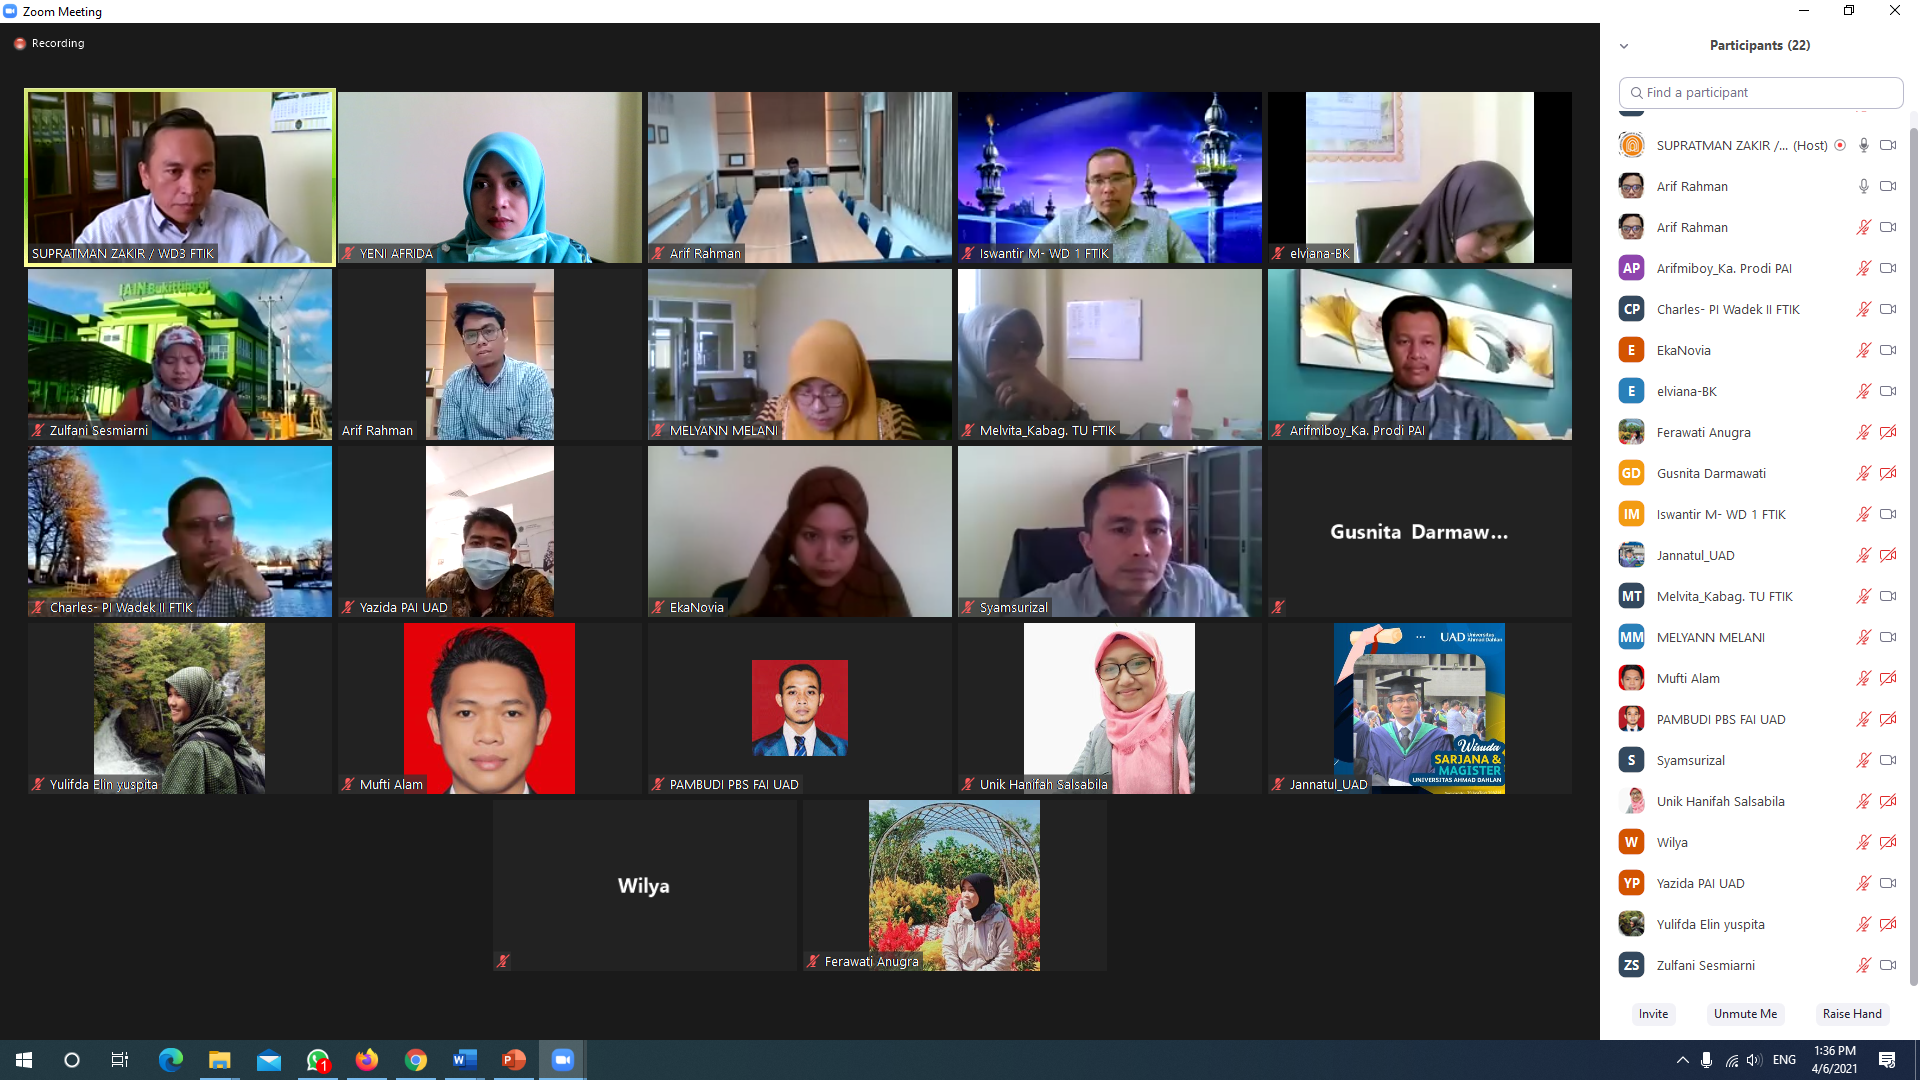Viewport: 1920px width, 1080px height.
Task: Click the MM avatar of MELYANN MELANI
Action: pyautogui.click(x=1631, y=637)
